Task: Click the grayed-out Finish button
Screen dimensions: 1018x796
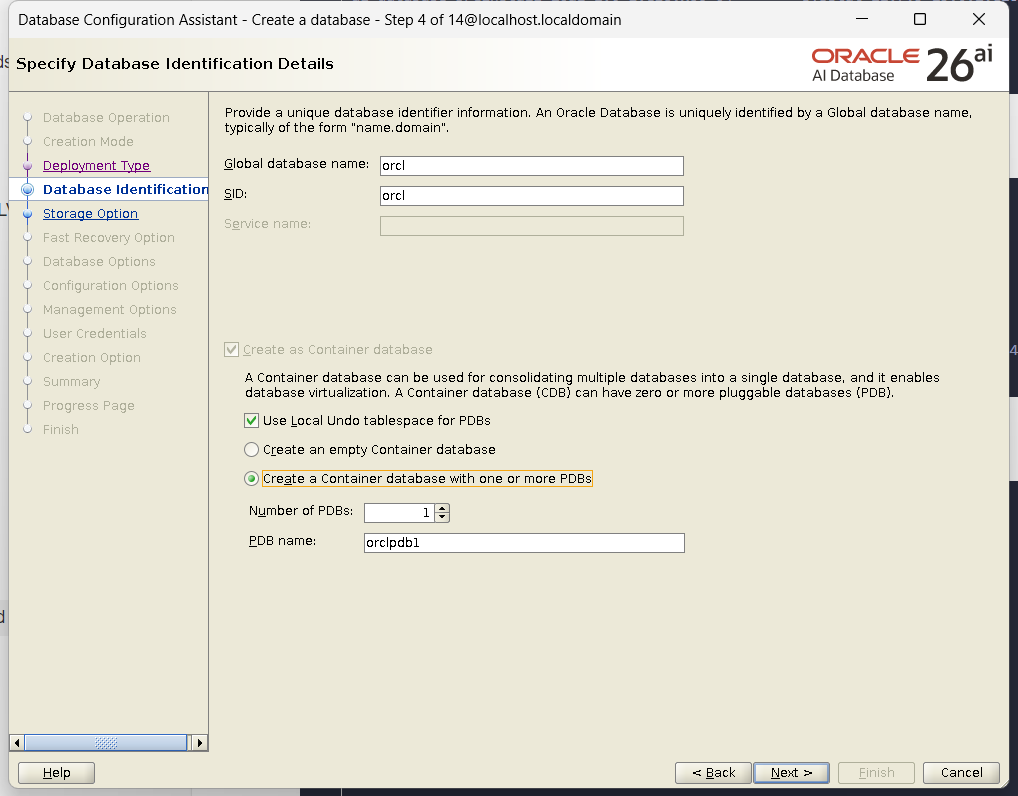Action: click(876, 773)
